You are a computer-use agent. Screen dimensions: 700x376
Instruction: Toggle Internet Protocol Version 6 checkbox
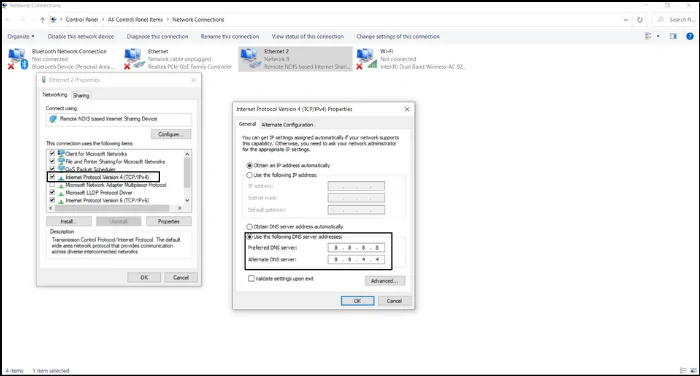tap(52, 201)
